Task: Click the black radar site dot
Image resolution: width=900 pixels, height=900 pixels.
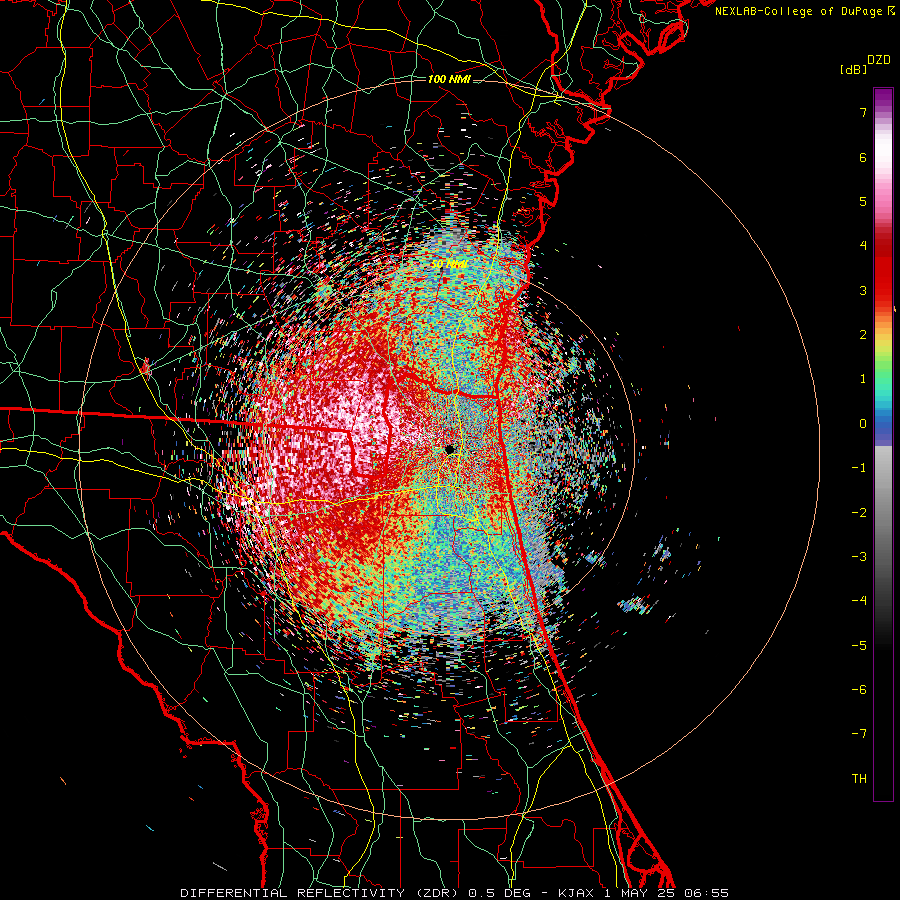Action: pos(450,449)
